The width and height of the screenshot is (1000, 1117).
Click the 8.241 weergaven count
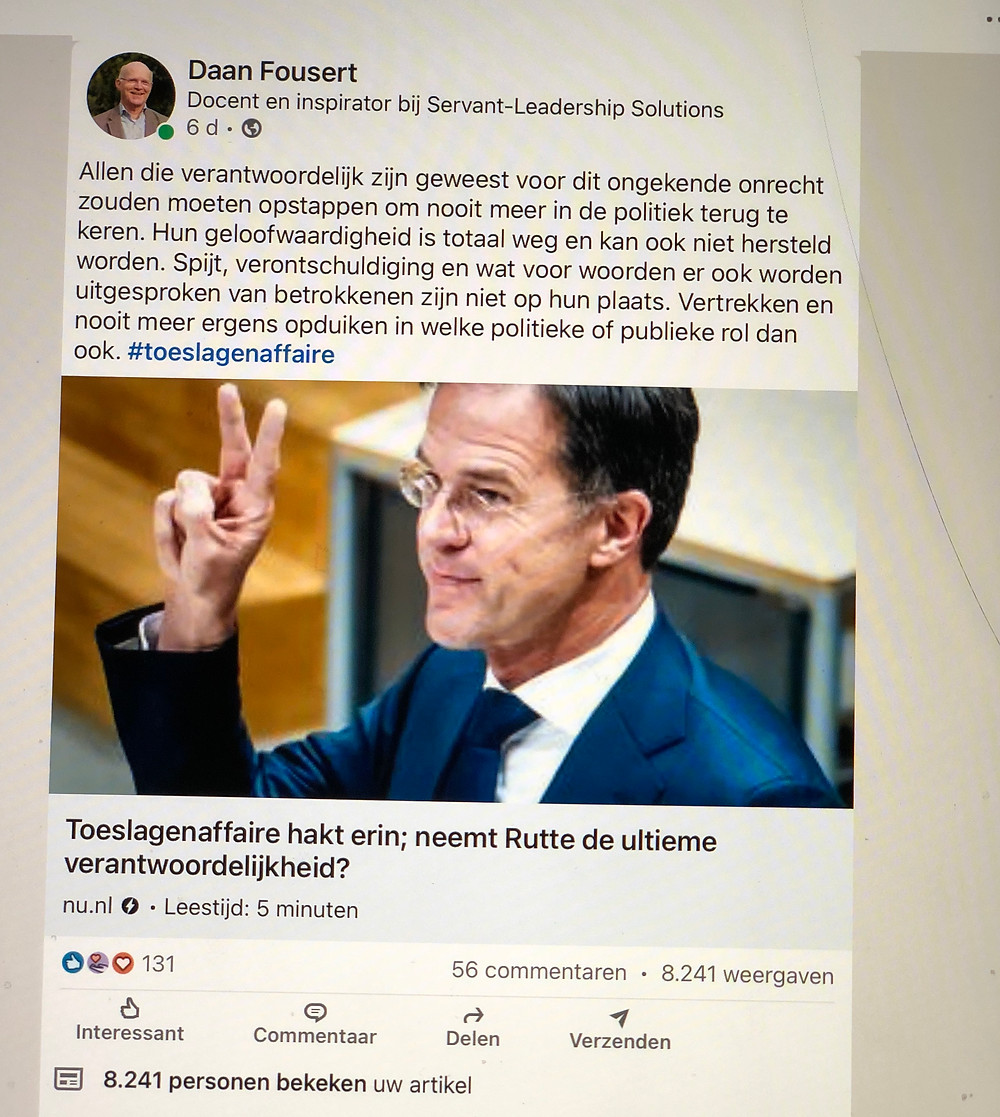click(747, 975)
